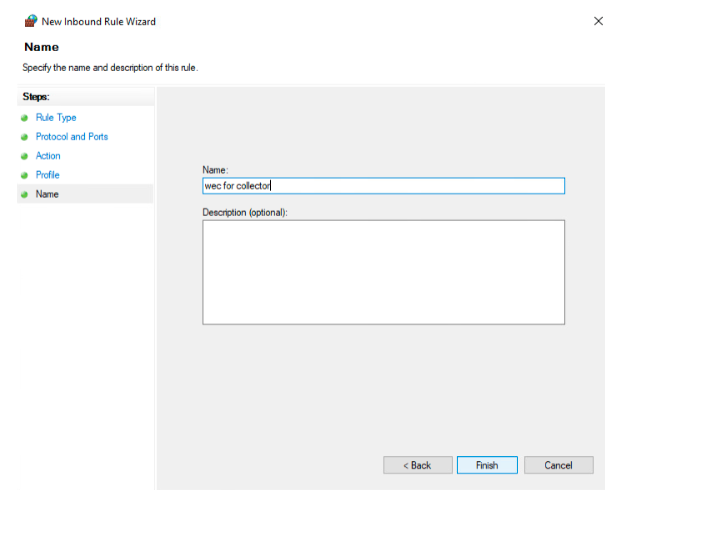Close the New Inbound Rule Wizard
708x543 pixels.
pyautogui.click(x=598, y=21)
